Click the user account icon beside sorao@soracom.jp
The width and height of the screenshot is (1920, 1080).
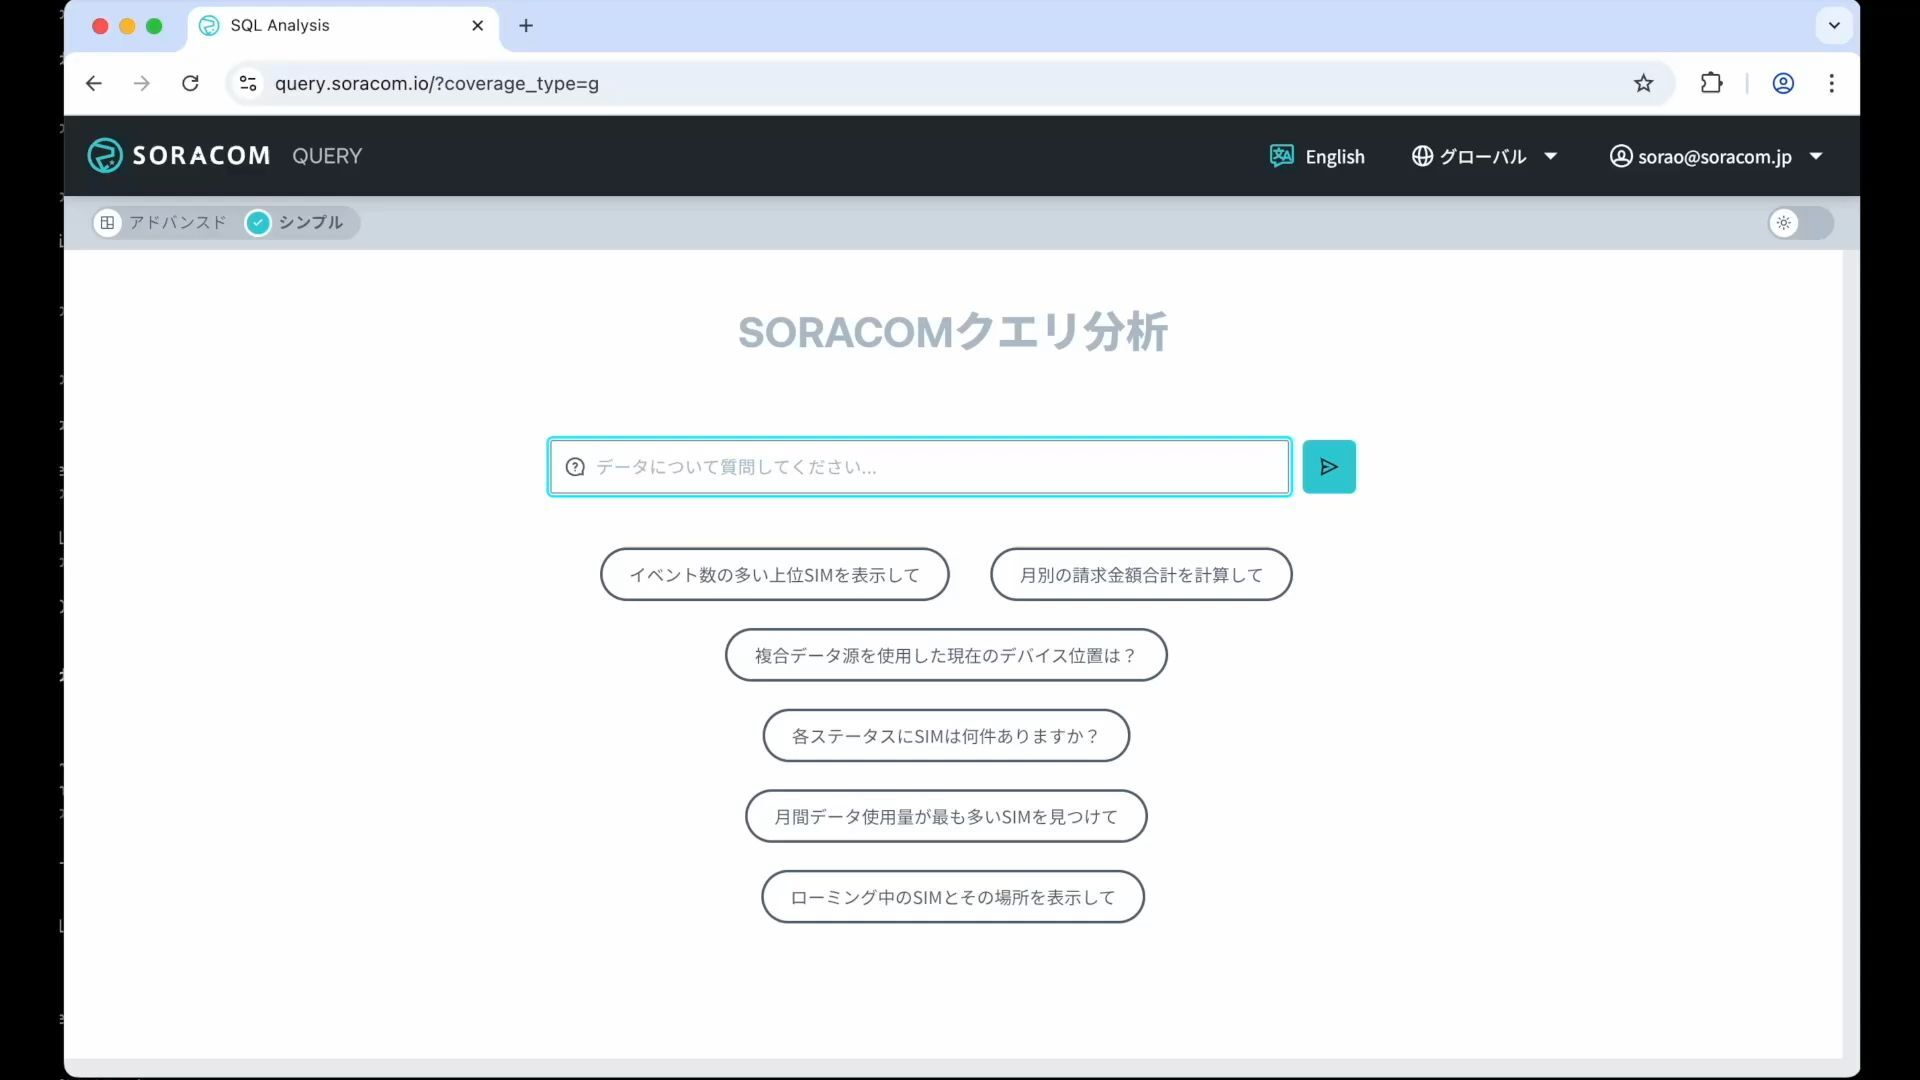tap(1621, 156)
